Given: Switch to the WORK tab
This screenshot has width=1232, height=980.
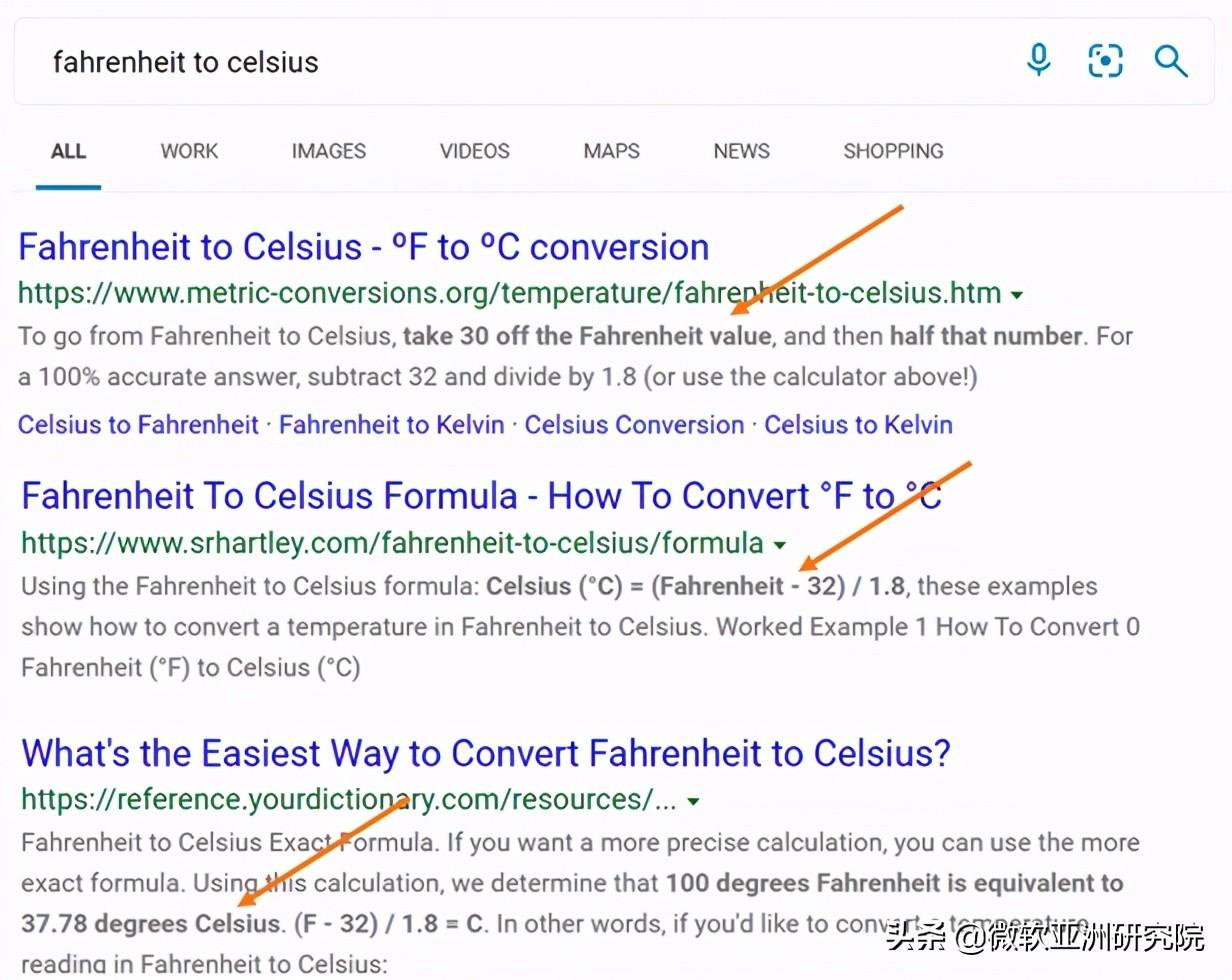Looking at the screenshot, I should [x=189, y=151].
